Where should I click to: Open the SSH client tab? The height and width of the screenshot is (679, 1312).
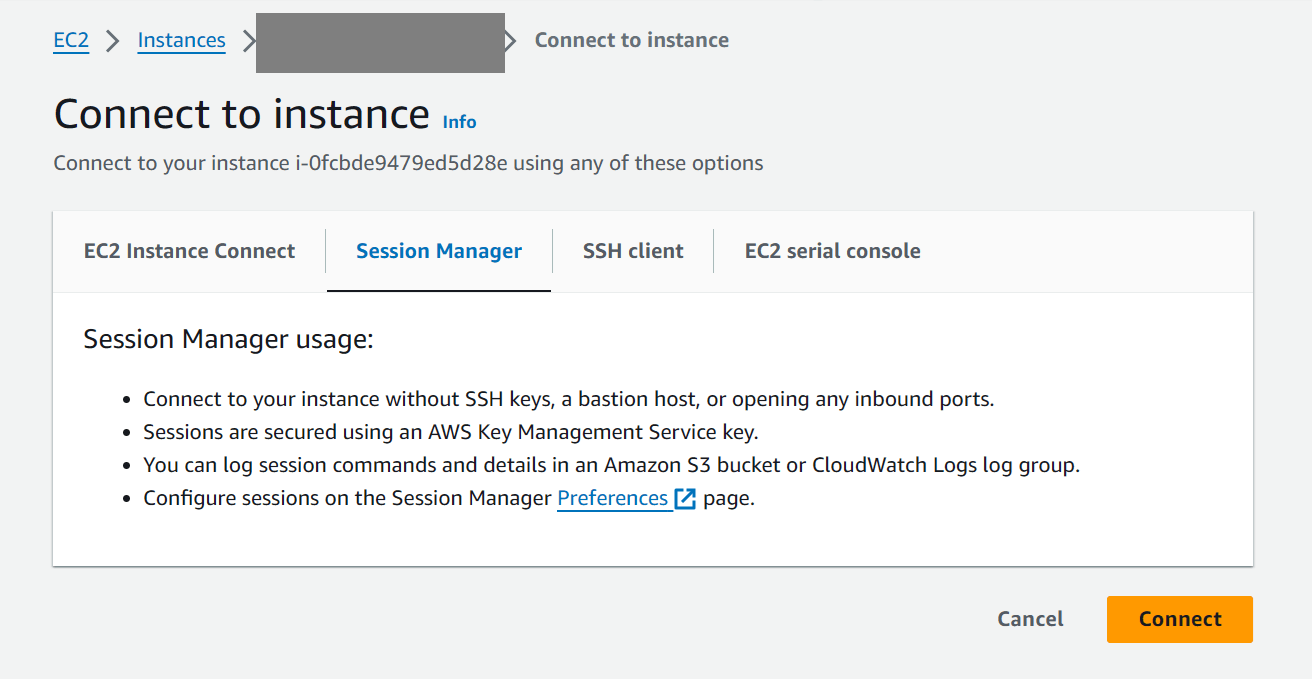point(633,251)
